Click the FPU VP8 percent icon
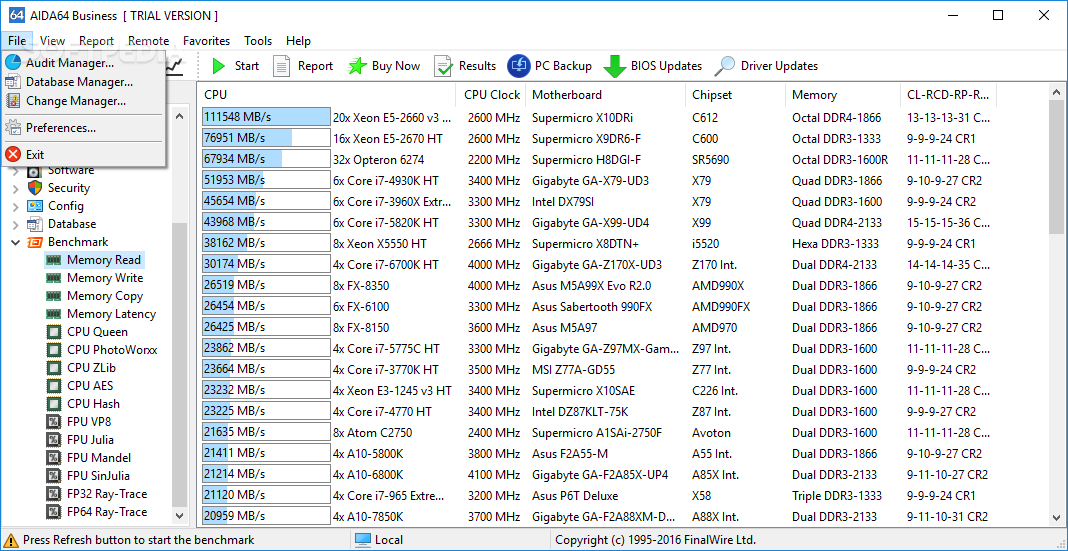This screenshot has width=1068, height=551. pos(53,422)
